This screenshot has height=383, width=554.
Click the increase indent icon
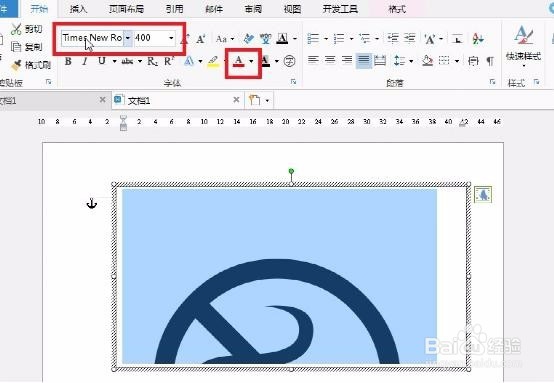click(x=409, y=38)
